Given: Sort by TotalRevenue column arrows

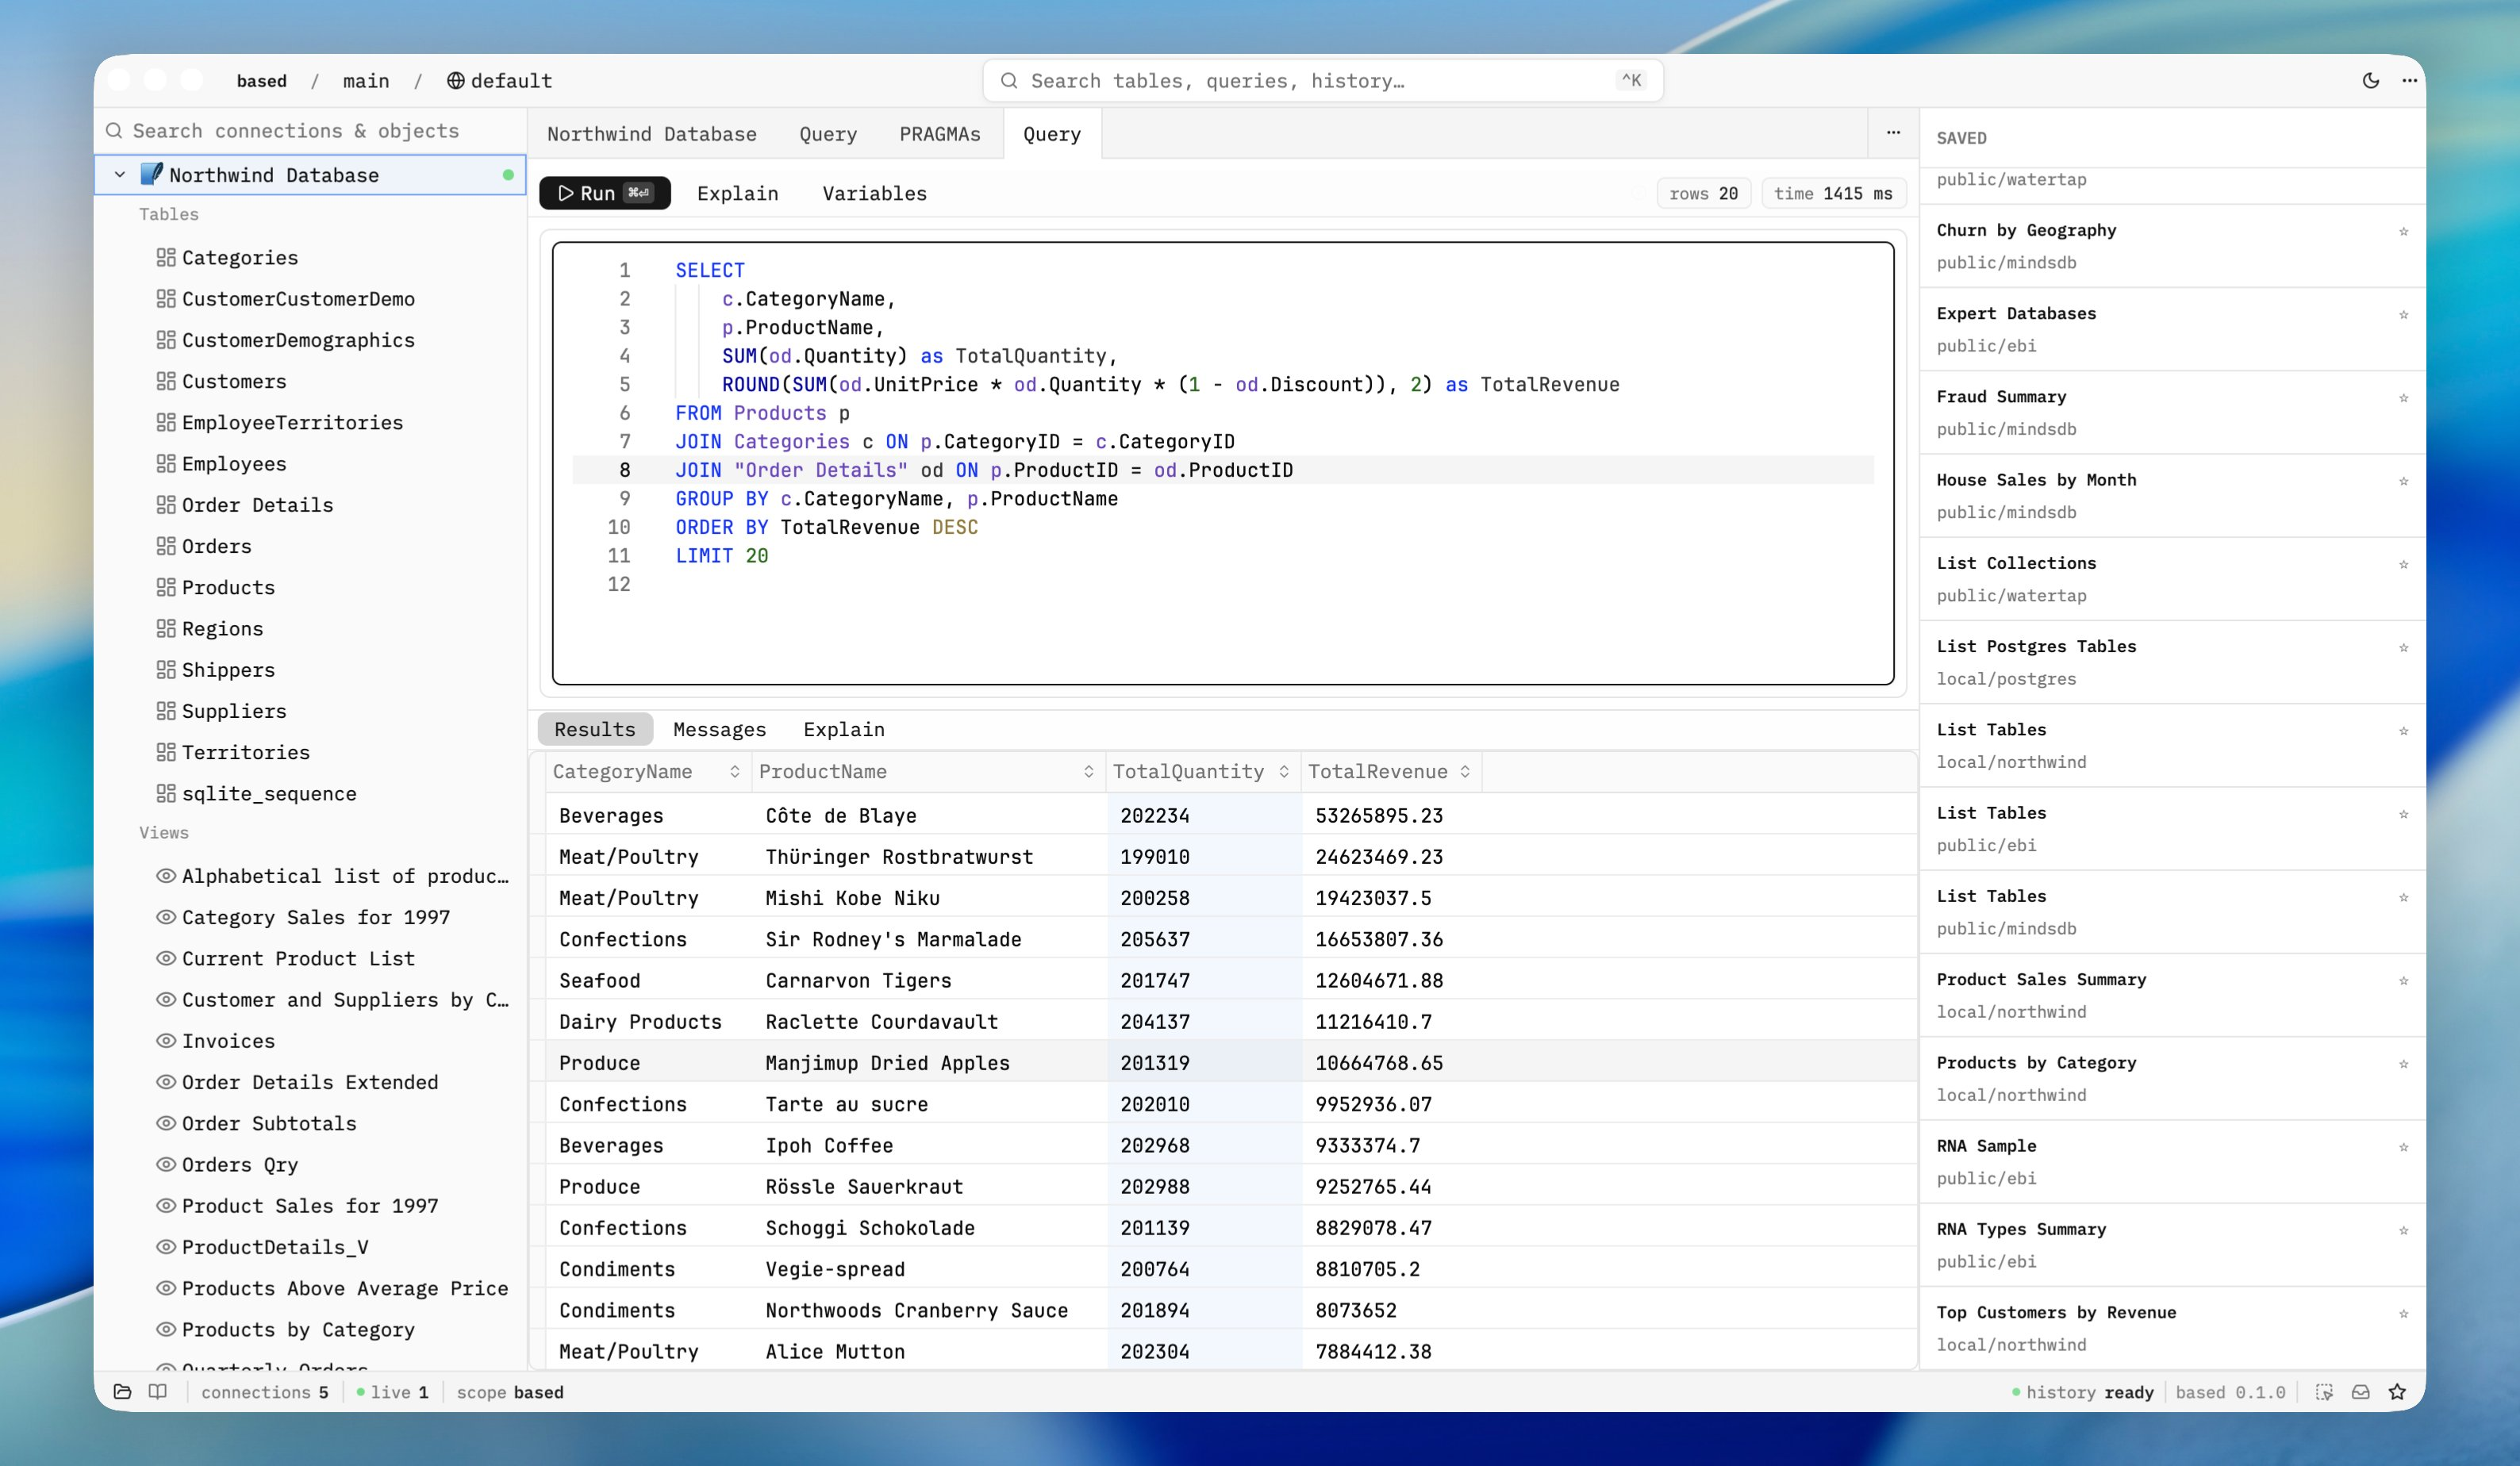Looking at the screenshot, I should [x=1465, y=771].
